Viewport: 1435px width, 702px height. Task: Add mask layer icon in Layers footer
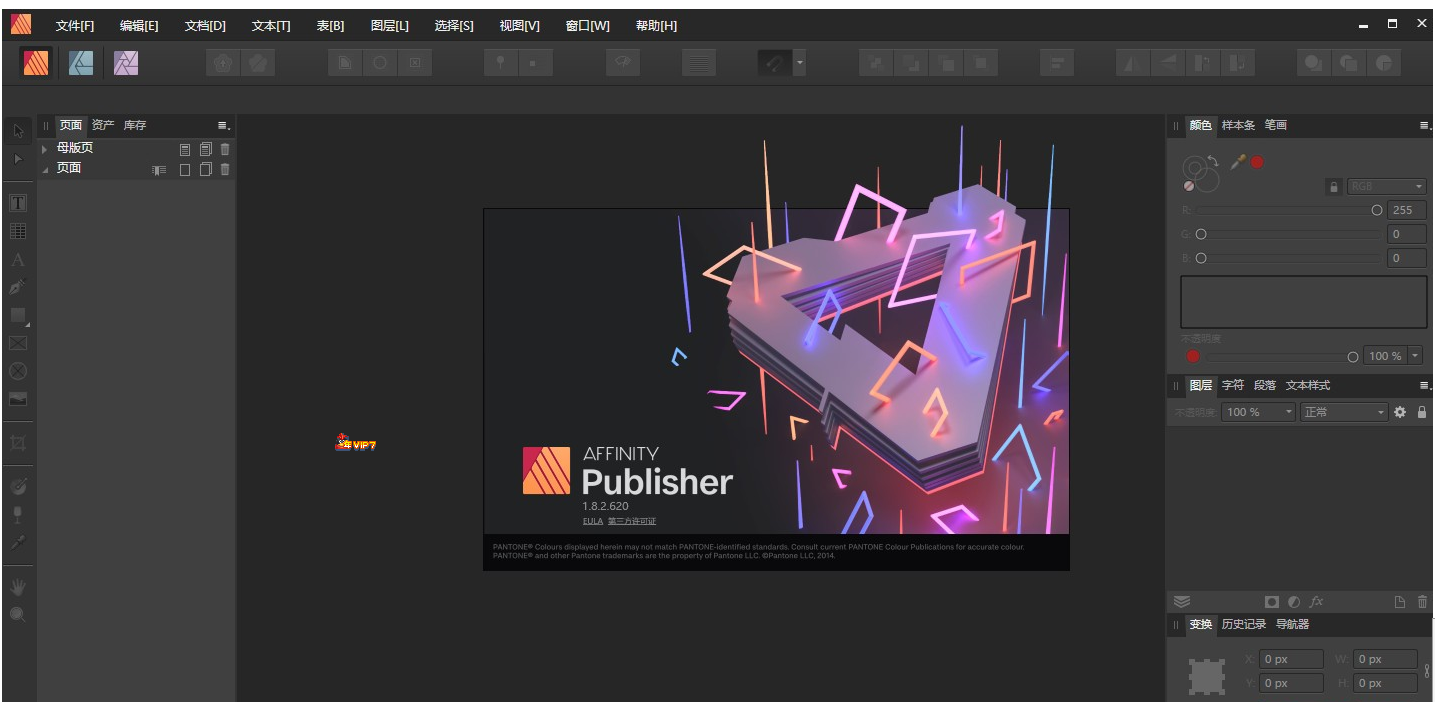[x=1272, y=602]
